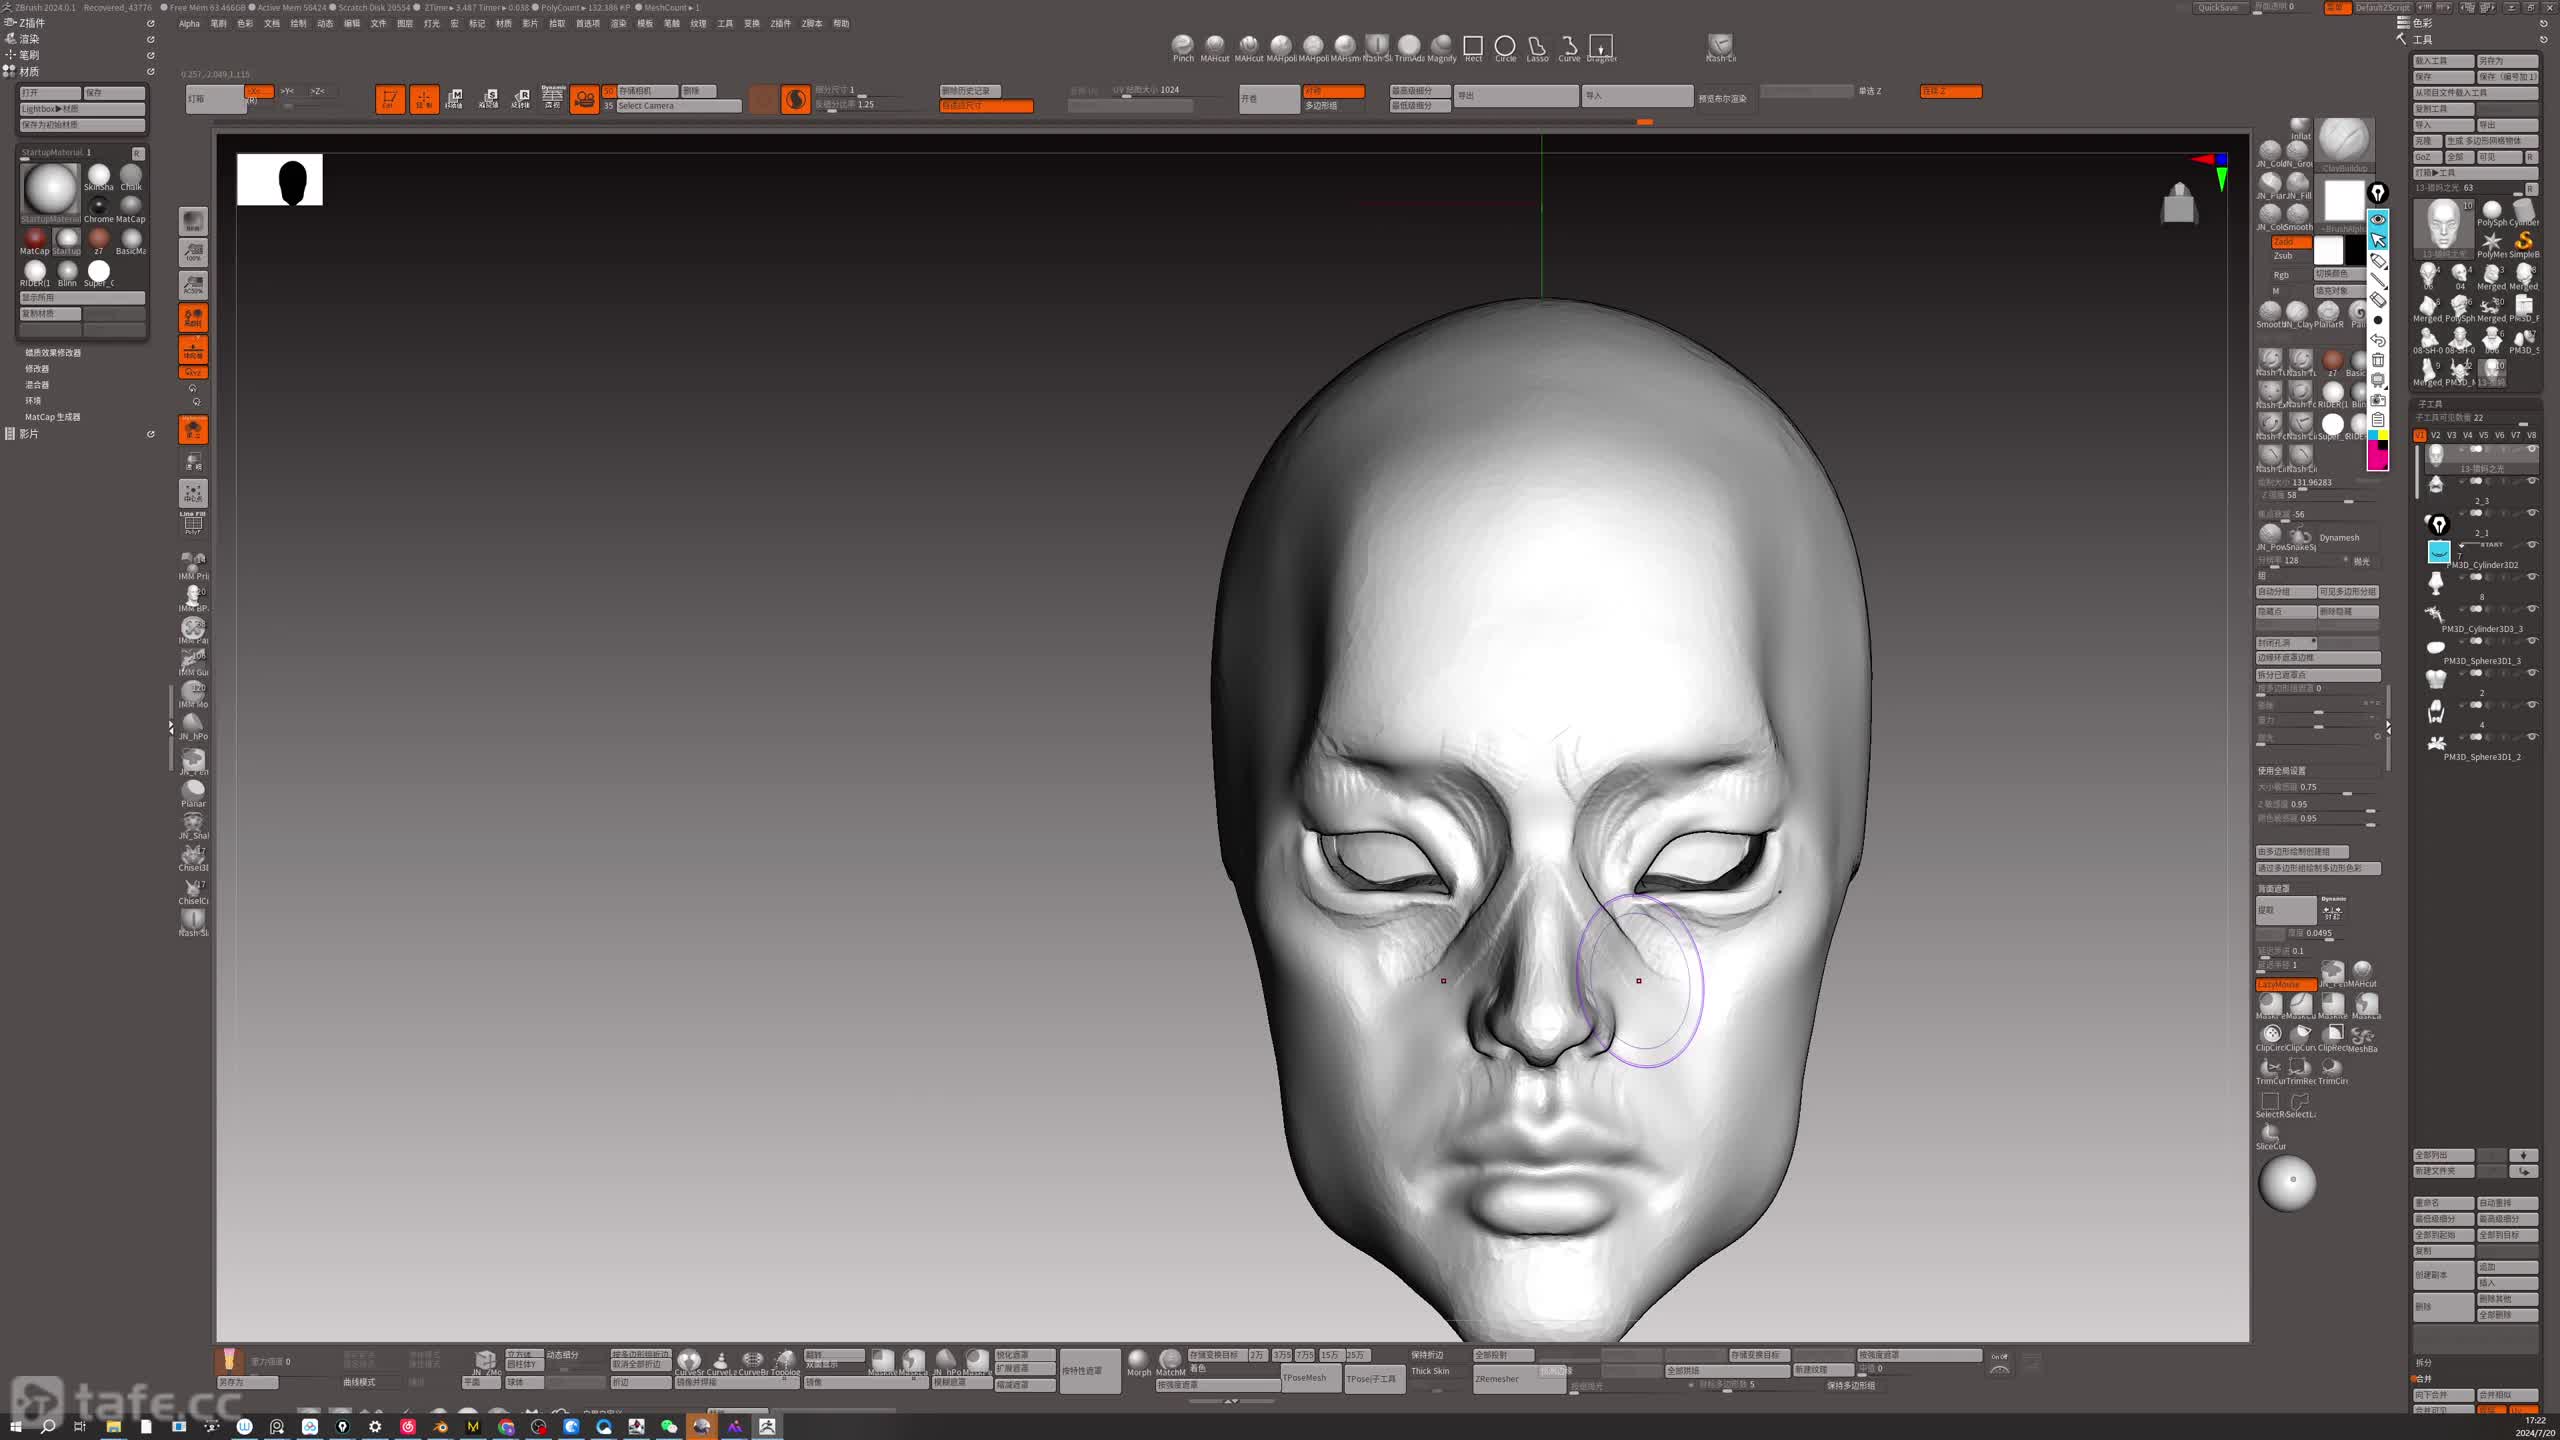Open the Alpha menu

pyautogui.click(x=189, y=23)
